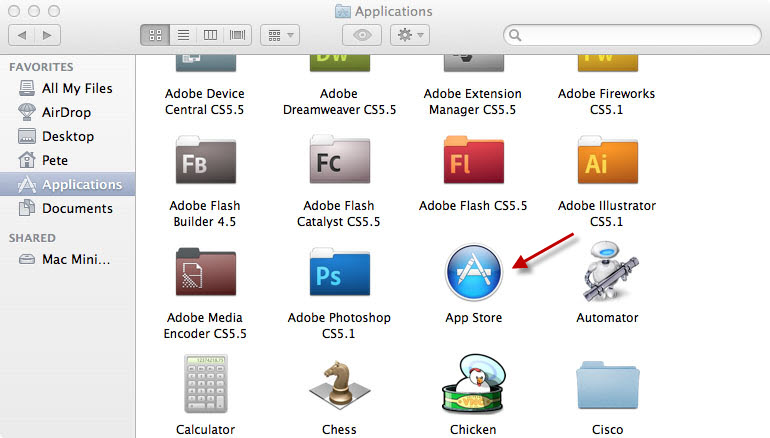This screenshot has height=438, width=770.
Task: Select the Adobe Flash Catalyst CS5.5 folder icon
Action: [x=340, y=160]
